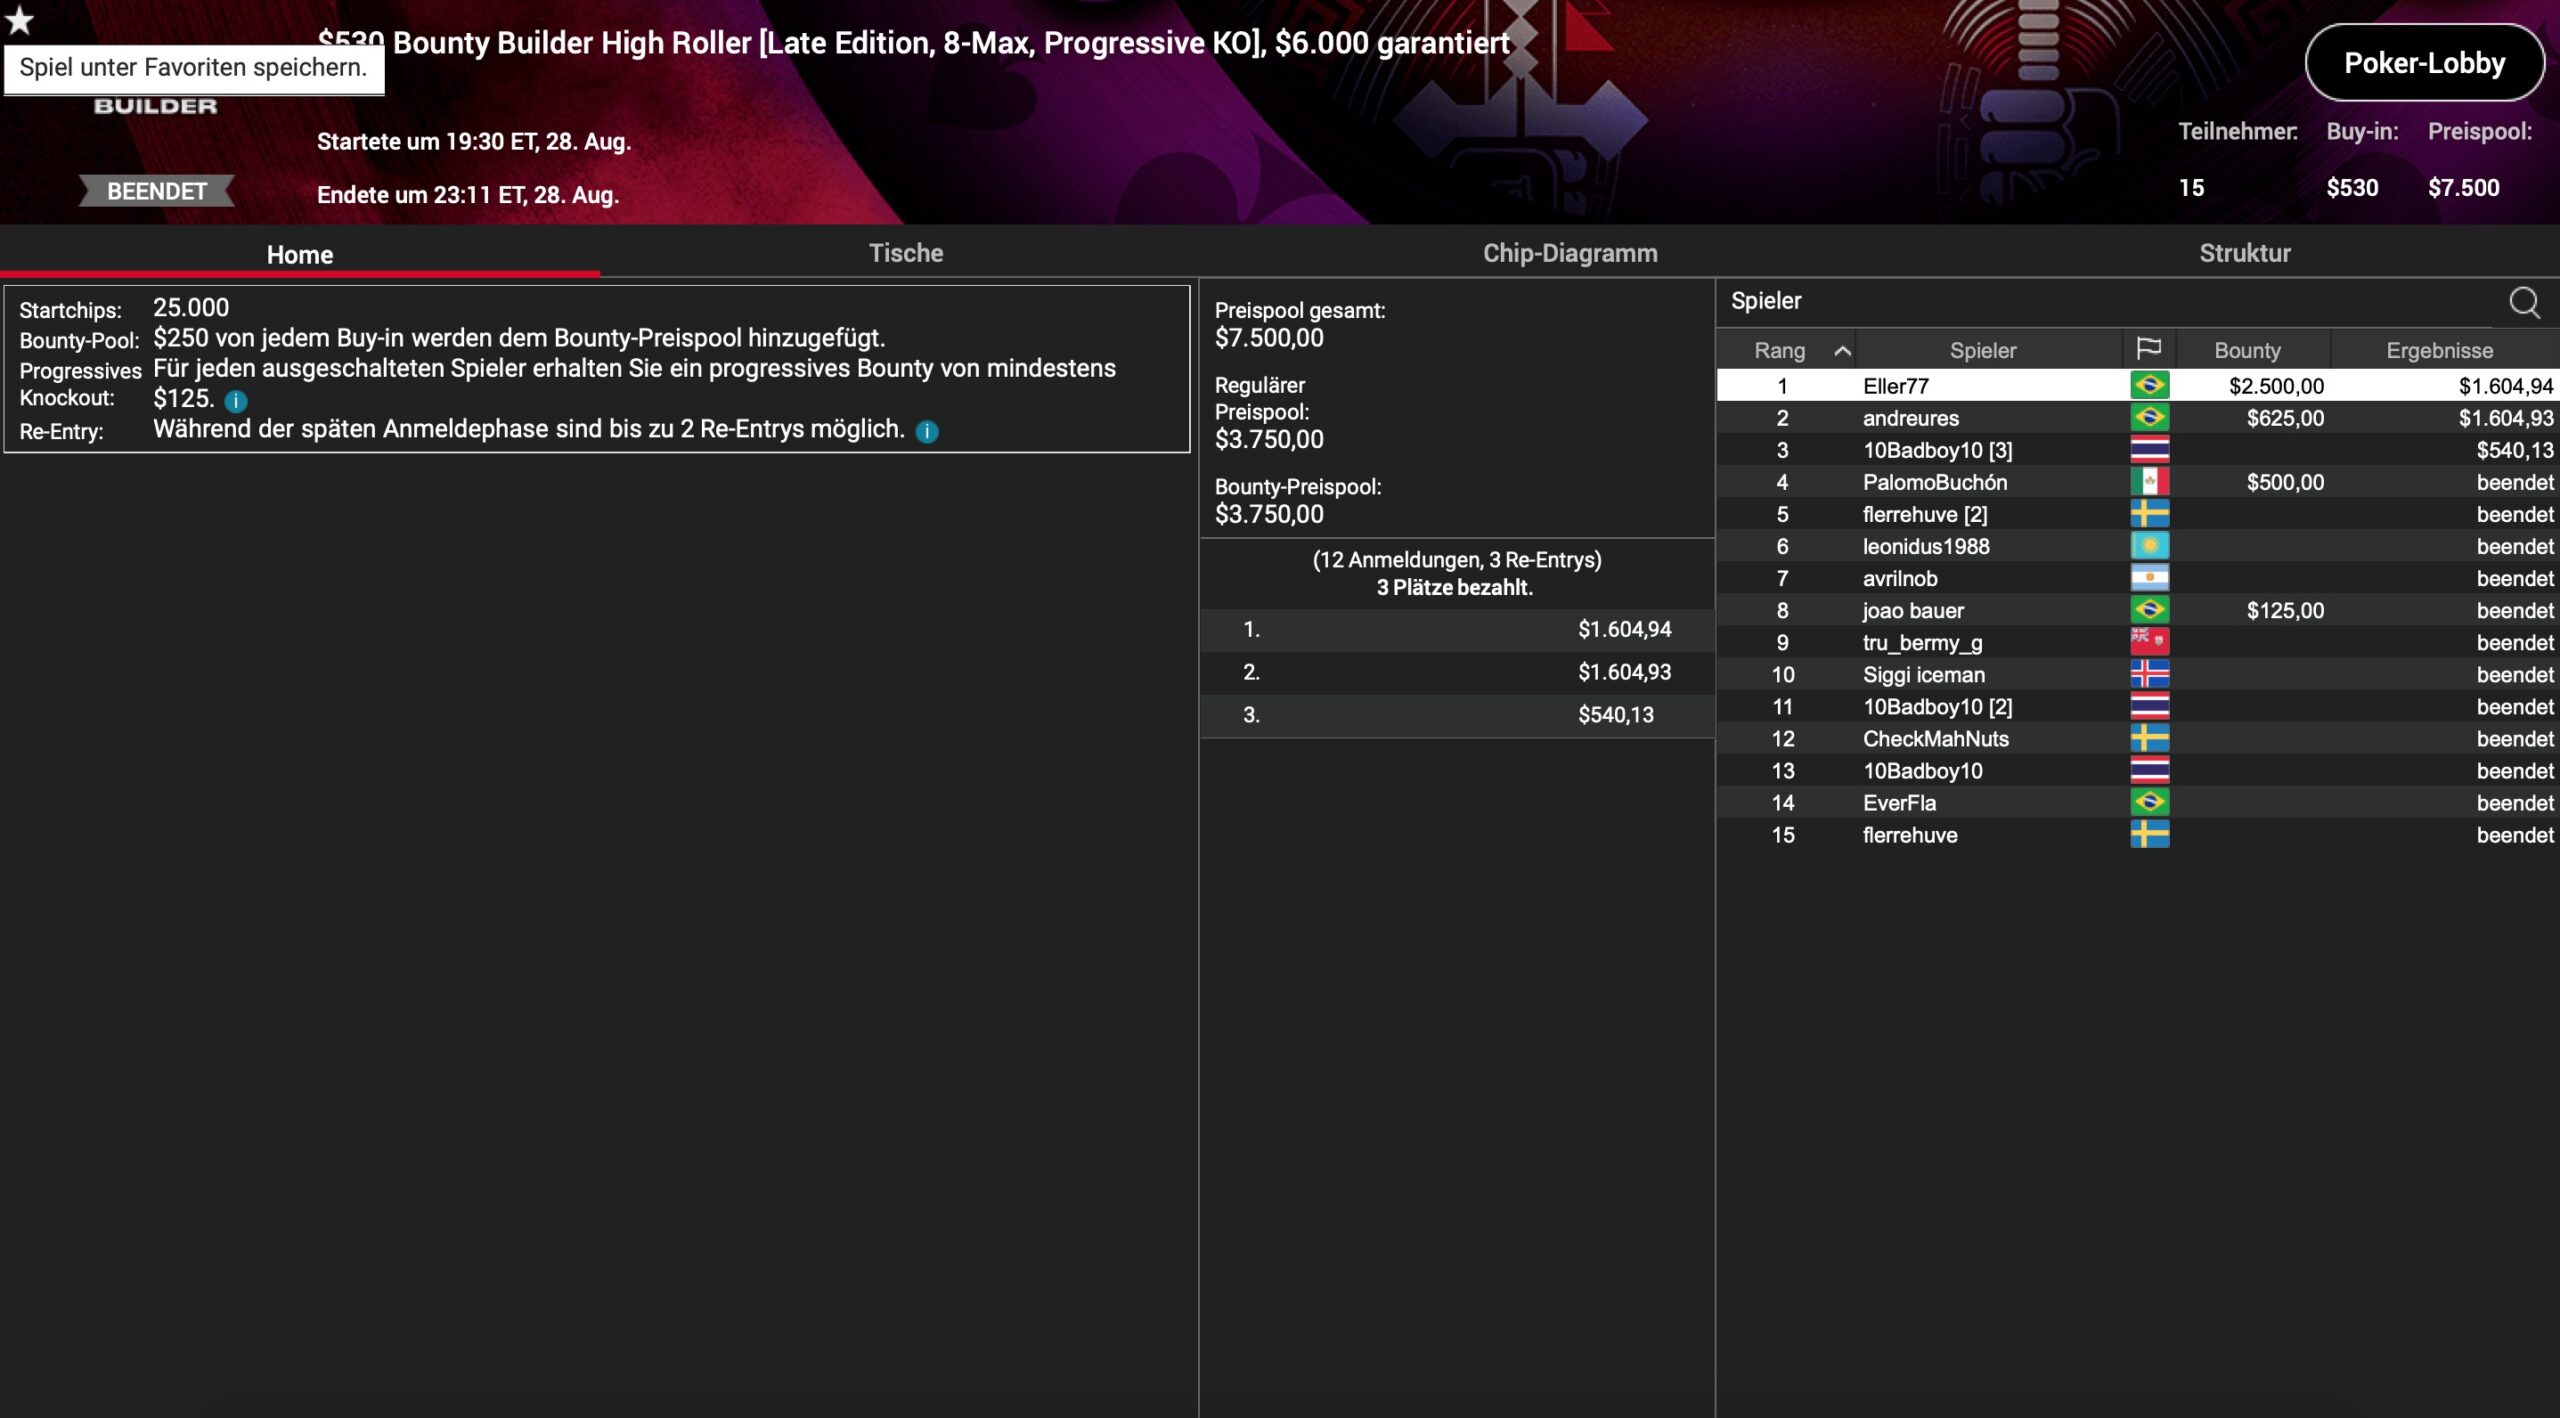Switch to the Tische tab

905,253
